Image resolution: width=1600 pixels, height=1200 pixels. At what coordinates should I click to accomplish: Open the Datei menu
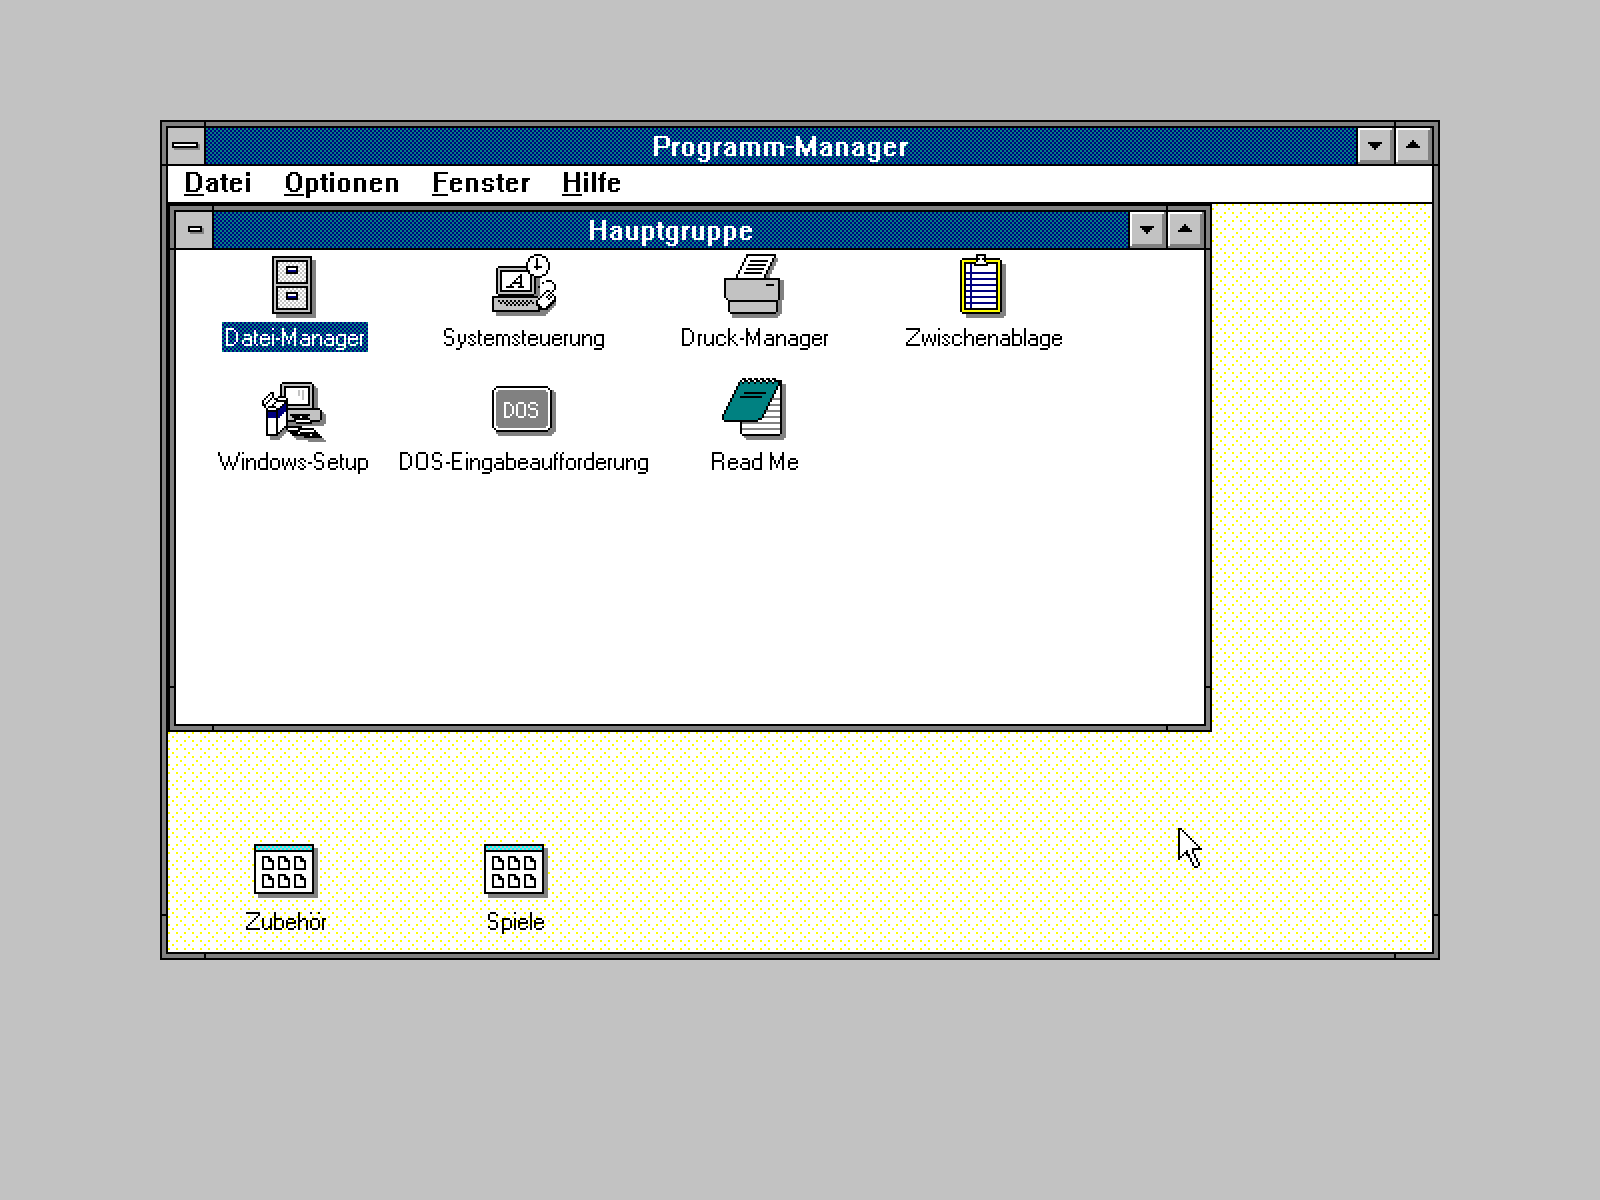pos(218,183)
